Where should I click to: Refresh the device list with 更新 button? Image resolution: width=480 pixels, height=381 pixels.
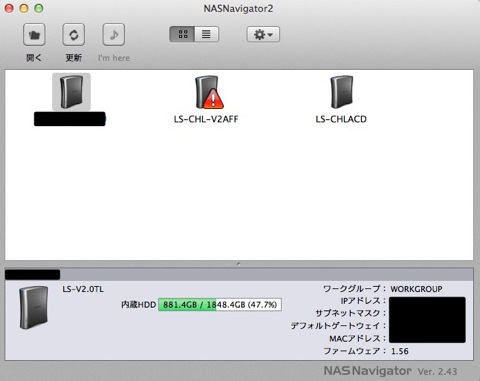[x=74, y=34]
